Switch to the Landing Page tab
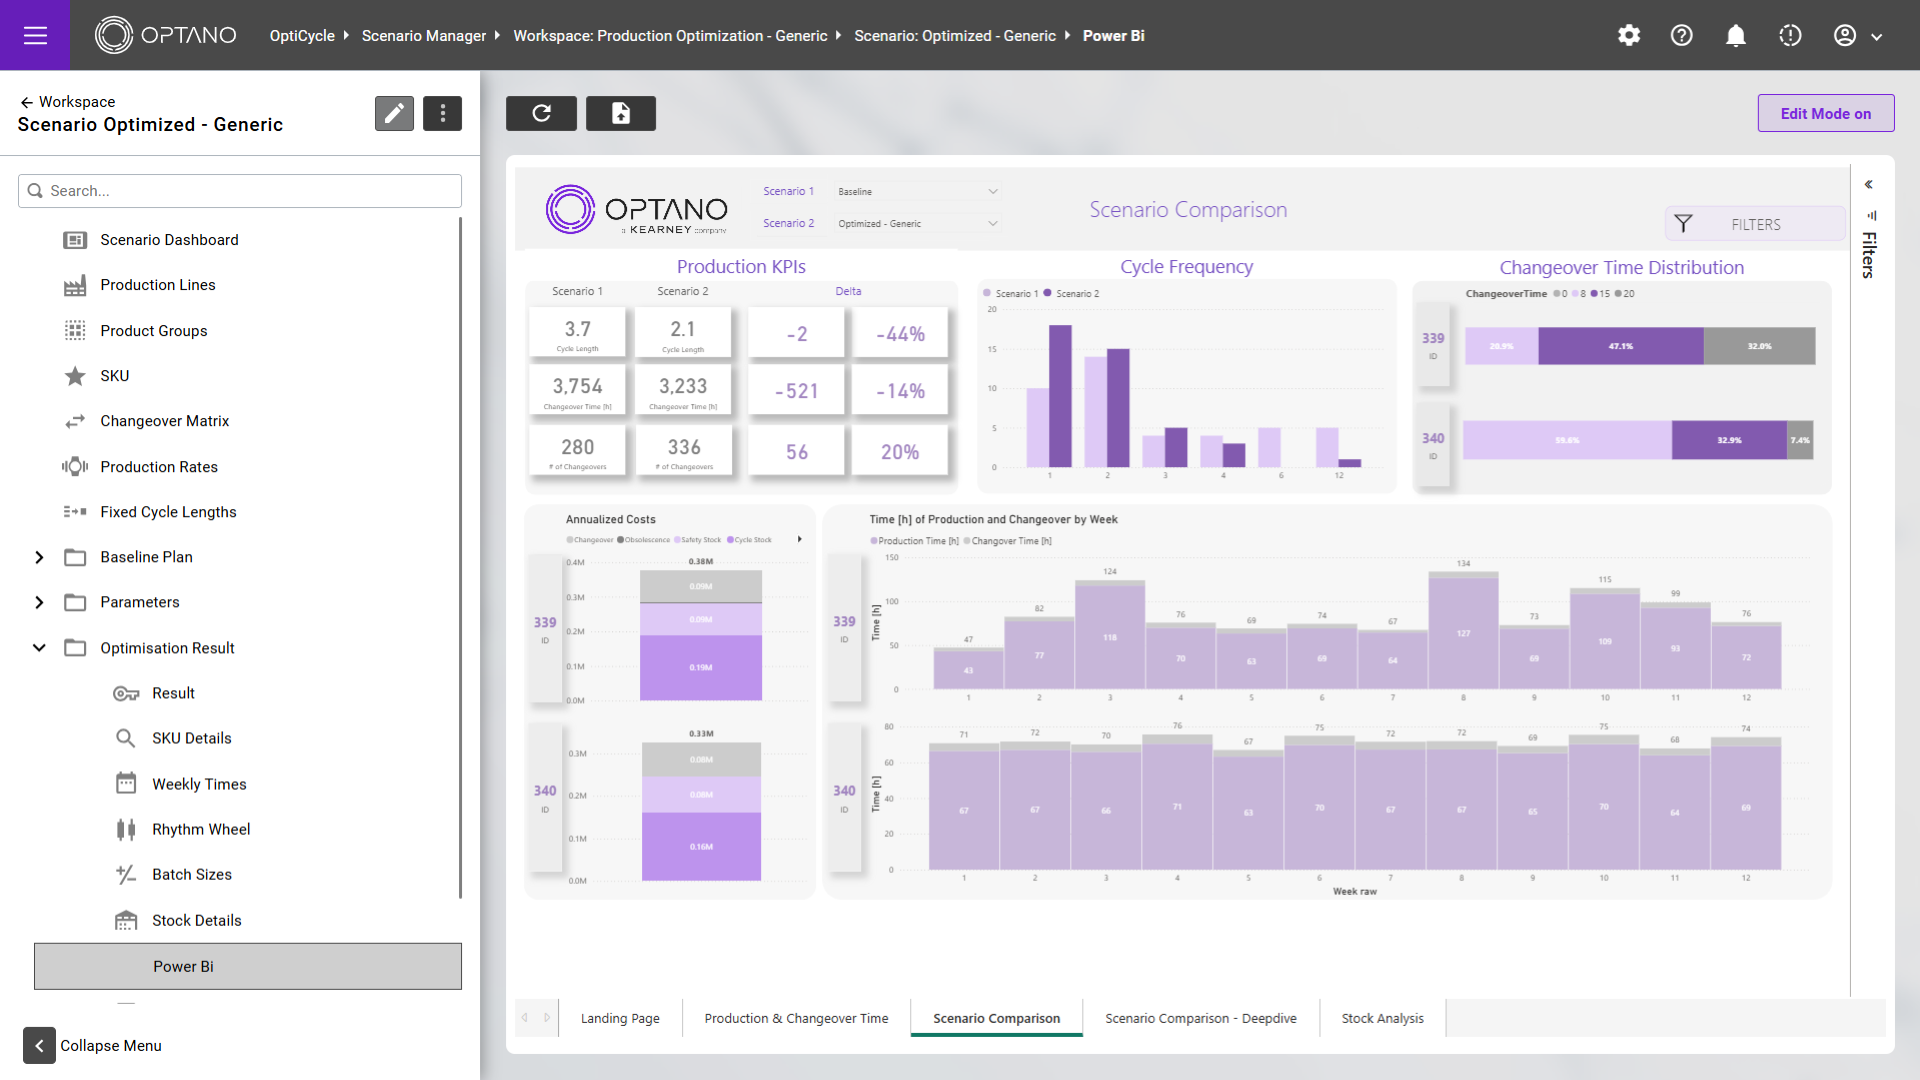This screenshot has height=1080, width=1920. 620,1018
